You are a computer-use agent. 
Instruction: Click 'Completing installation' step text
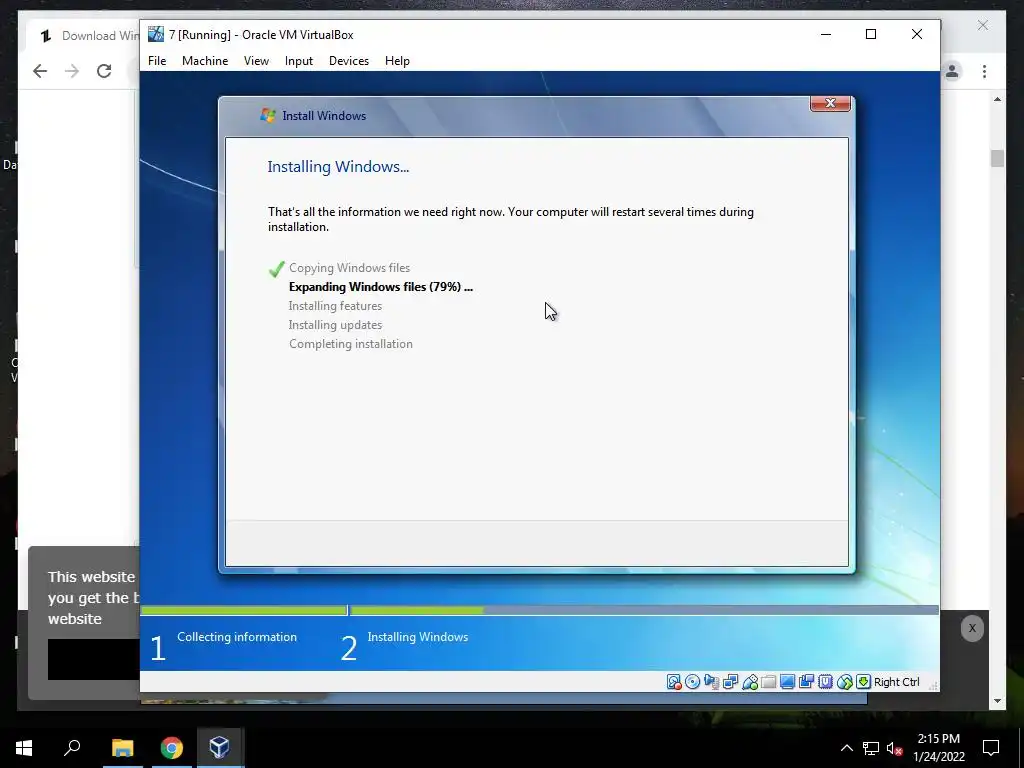click(x=351, y=344)
